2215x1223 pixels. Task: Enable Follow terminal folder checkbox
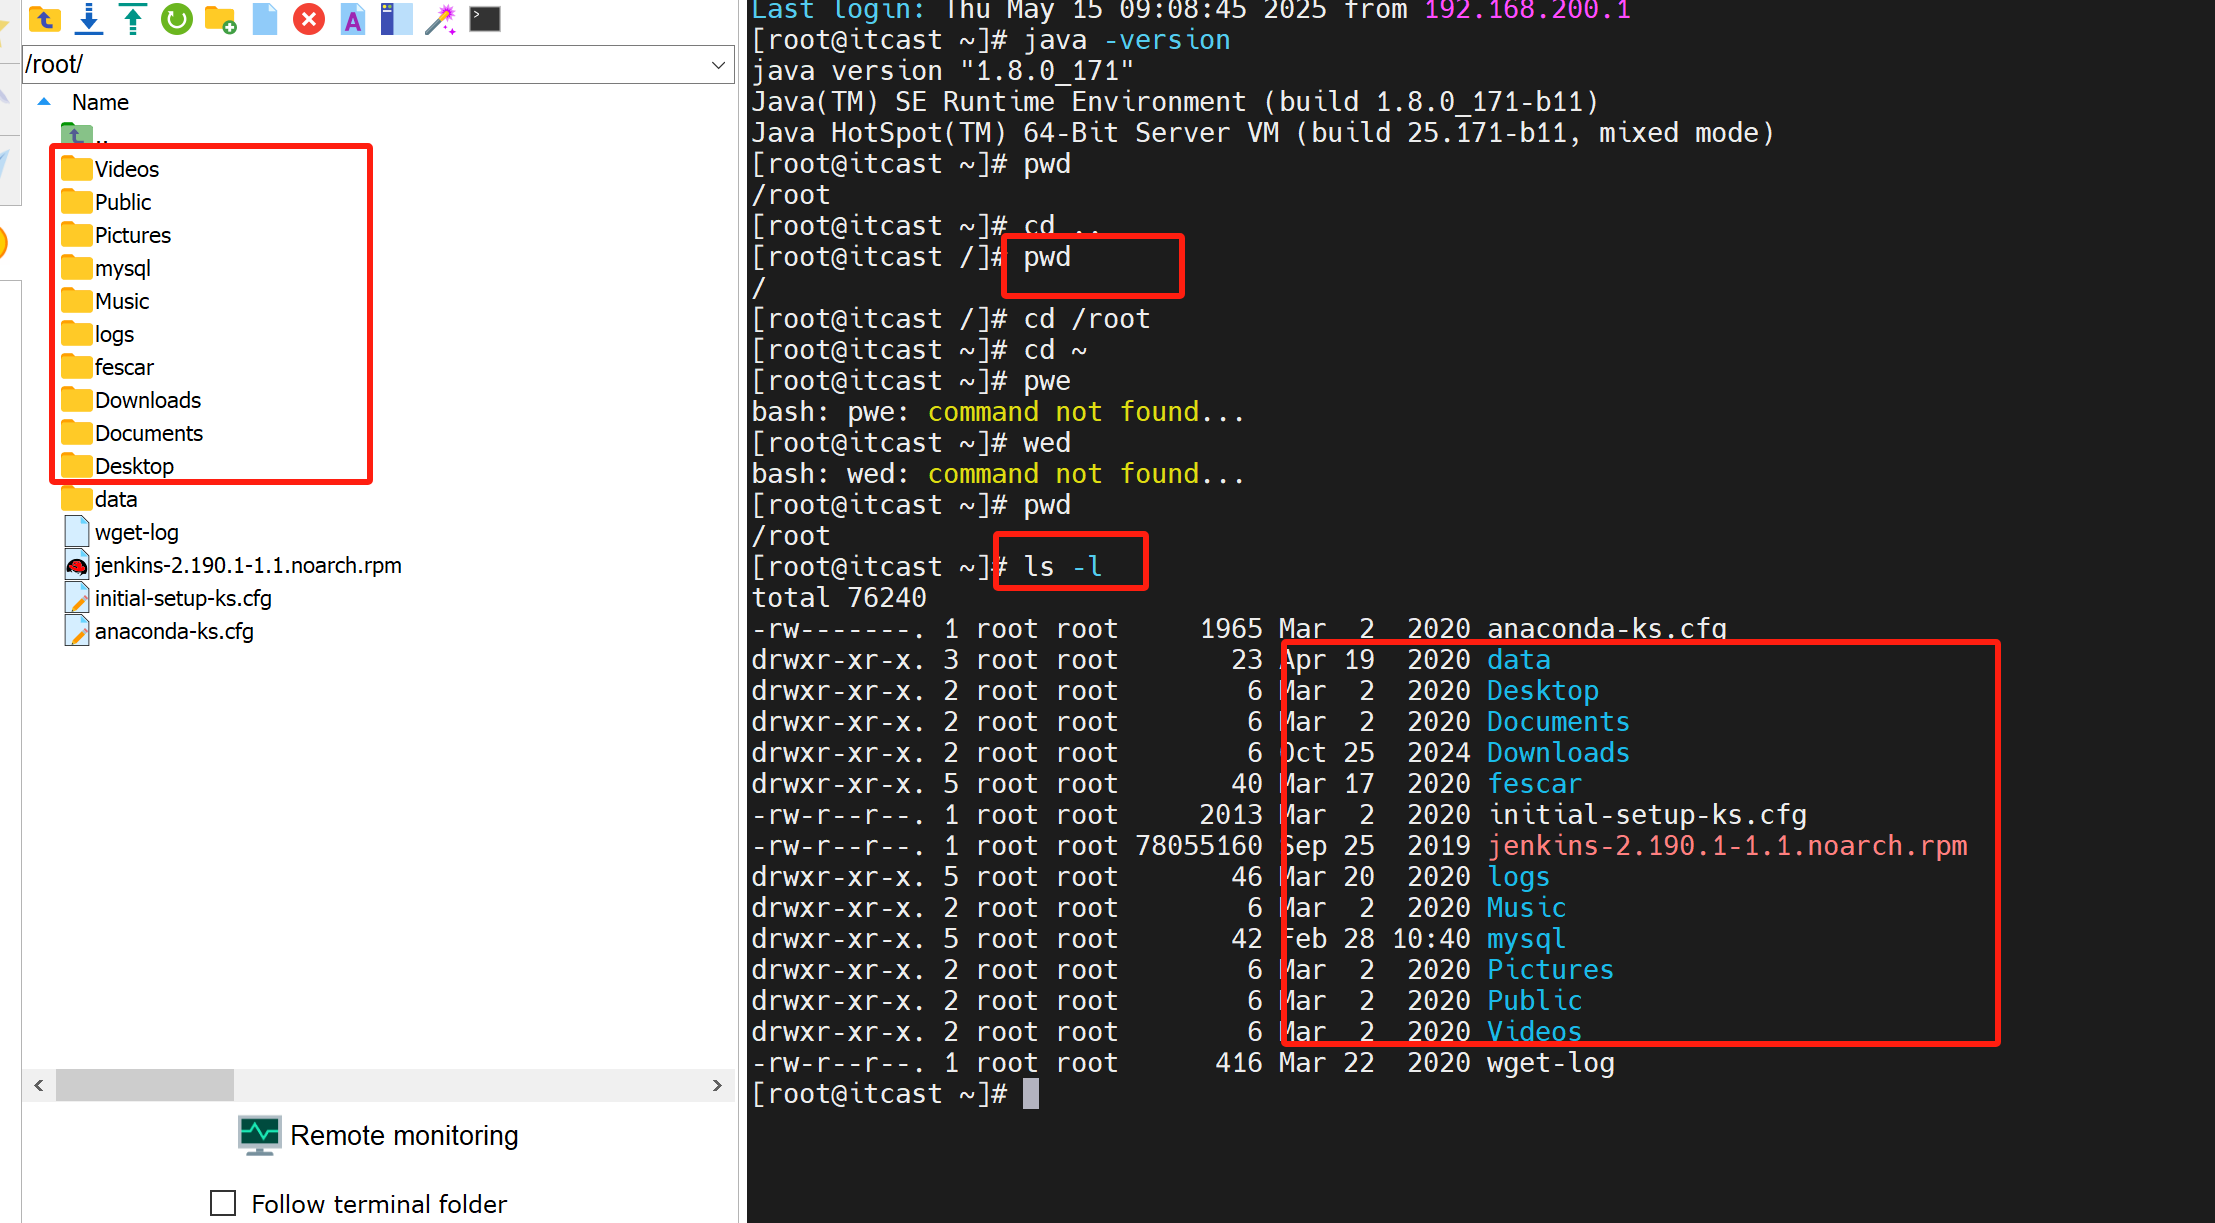point(223,1203)
